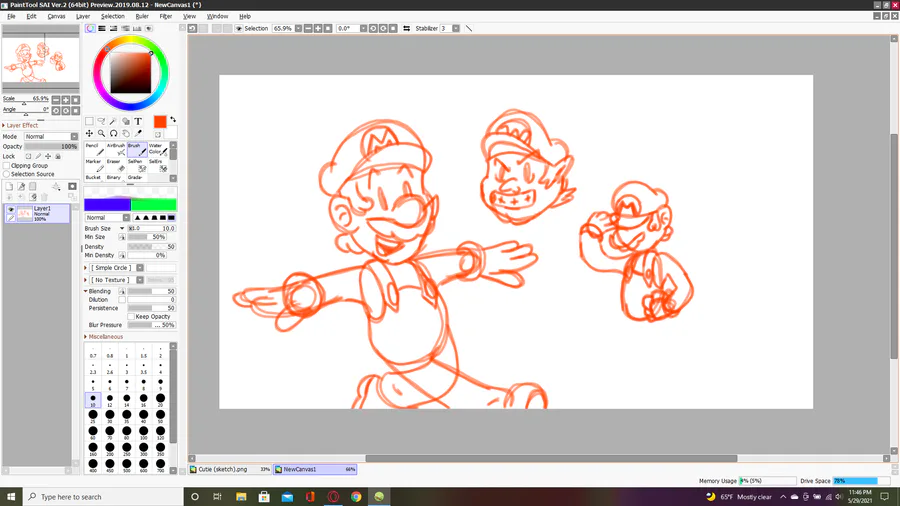Select the Eyedropper color picker tool
This screenshot has height=506, width=900.
pos(138,133)
